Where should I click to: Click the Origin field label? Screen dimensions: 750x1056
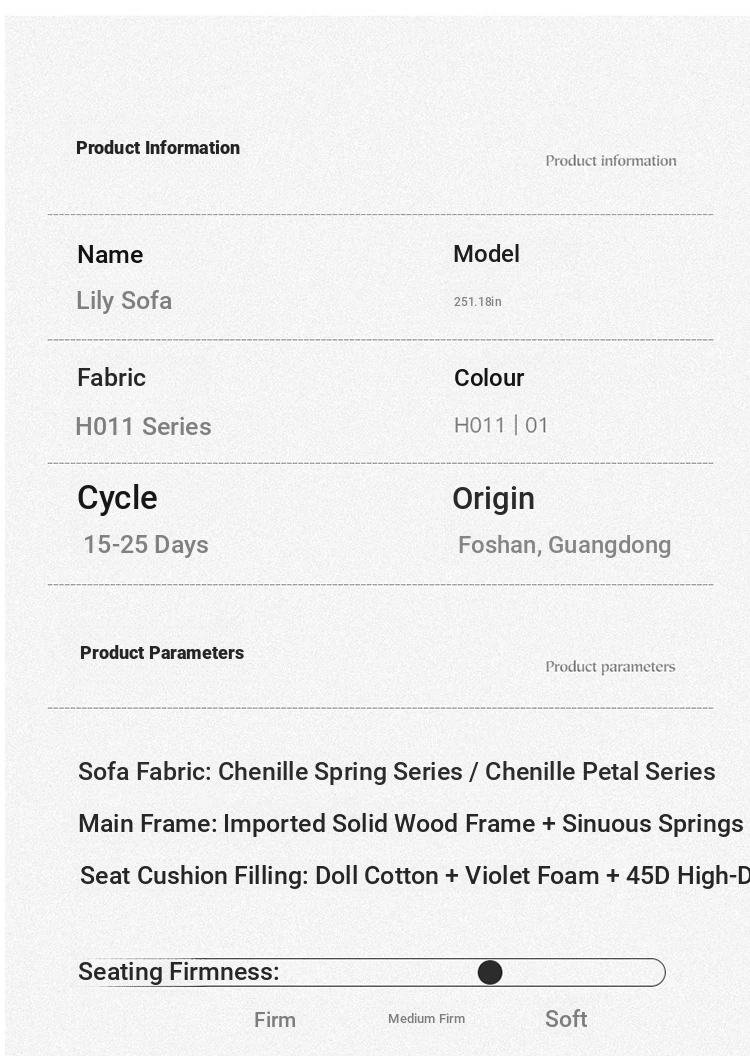(x=493, y=499)
